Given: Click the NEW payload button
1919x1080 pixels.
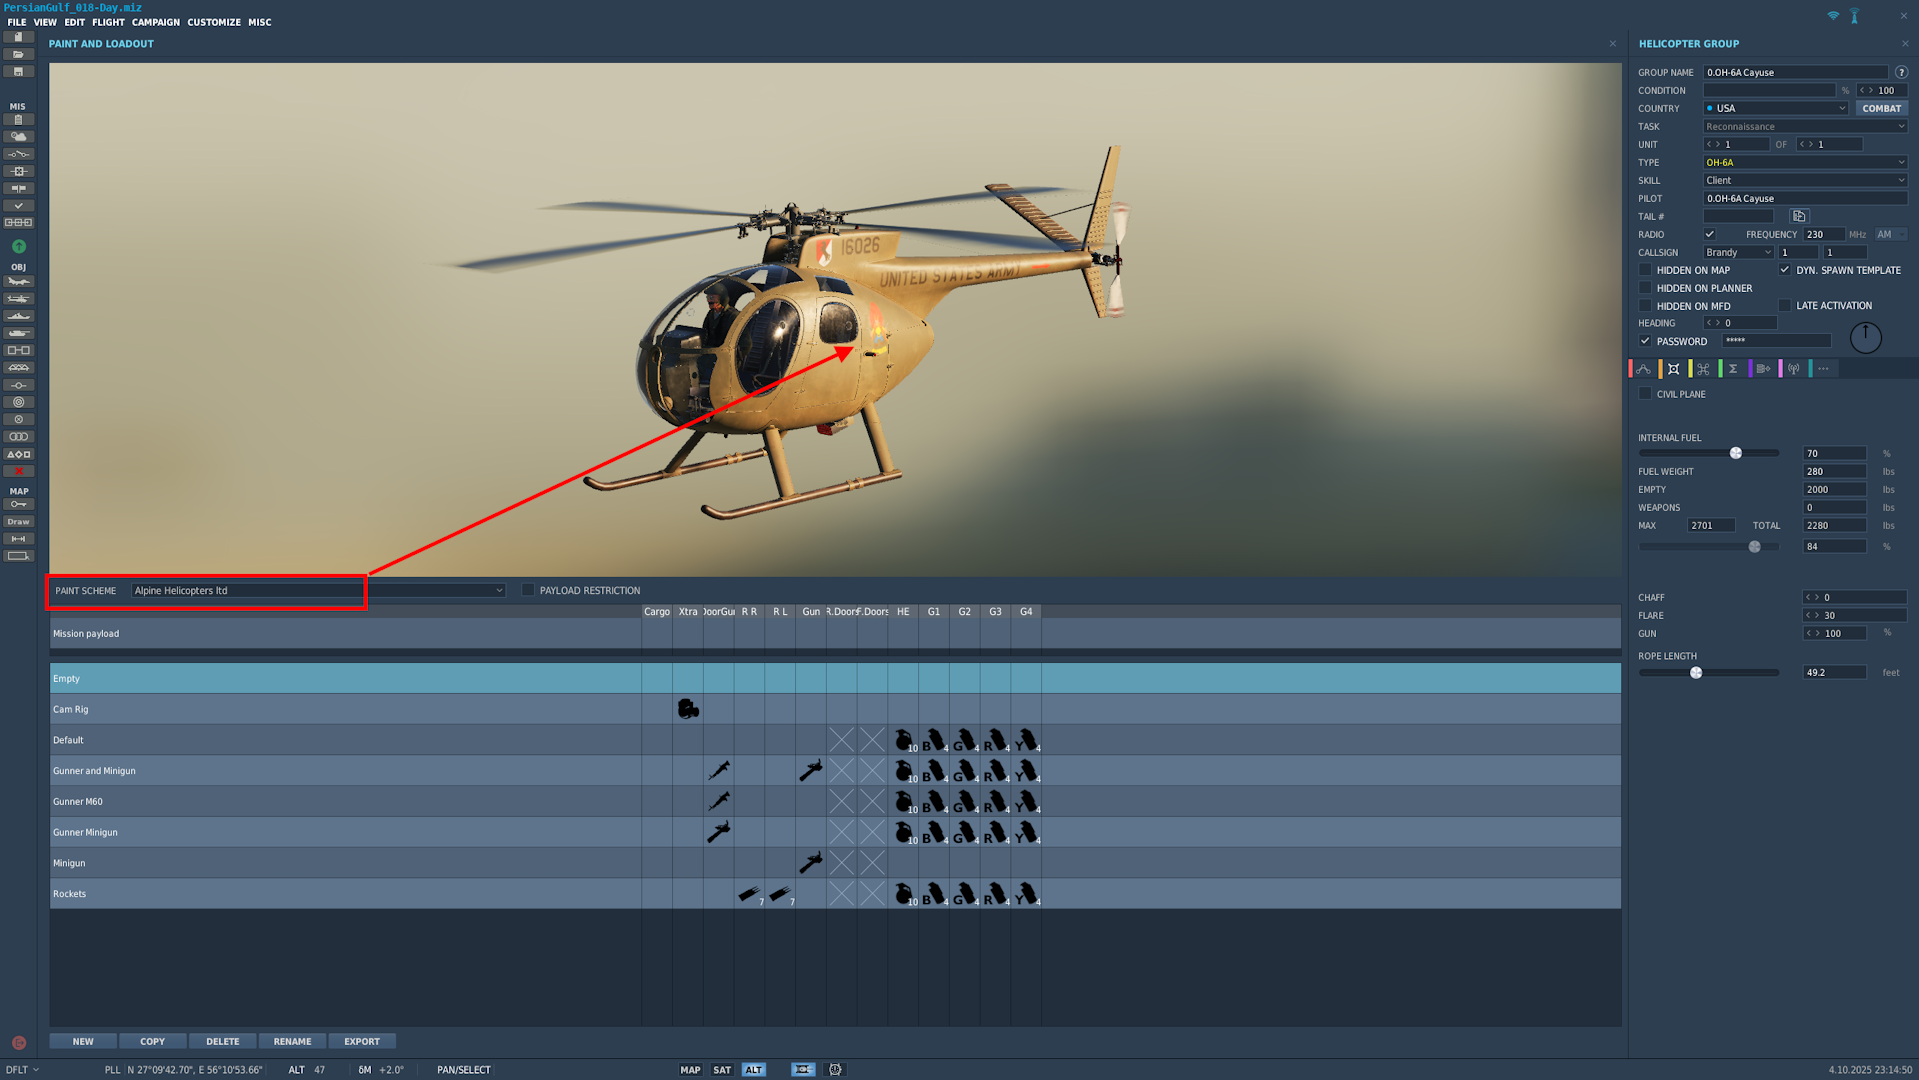Looking at the screenshot, I should click(83, 1041).
